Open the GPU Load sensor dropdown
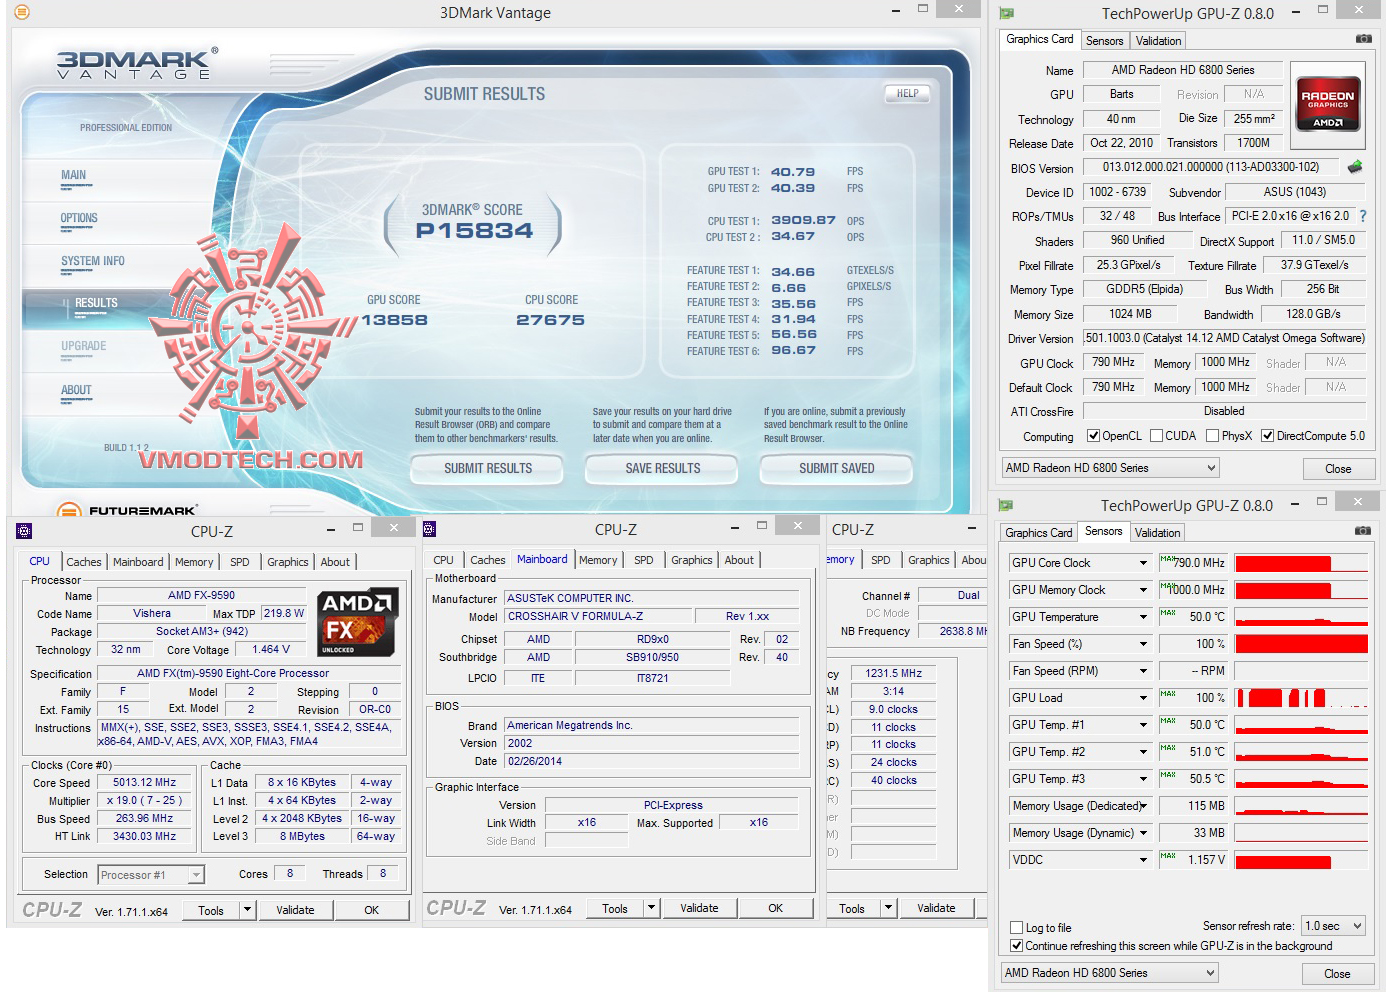 pos(1143,698)
